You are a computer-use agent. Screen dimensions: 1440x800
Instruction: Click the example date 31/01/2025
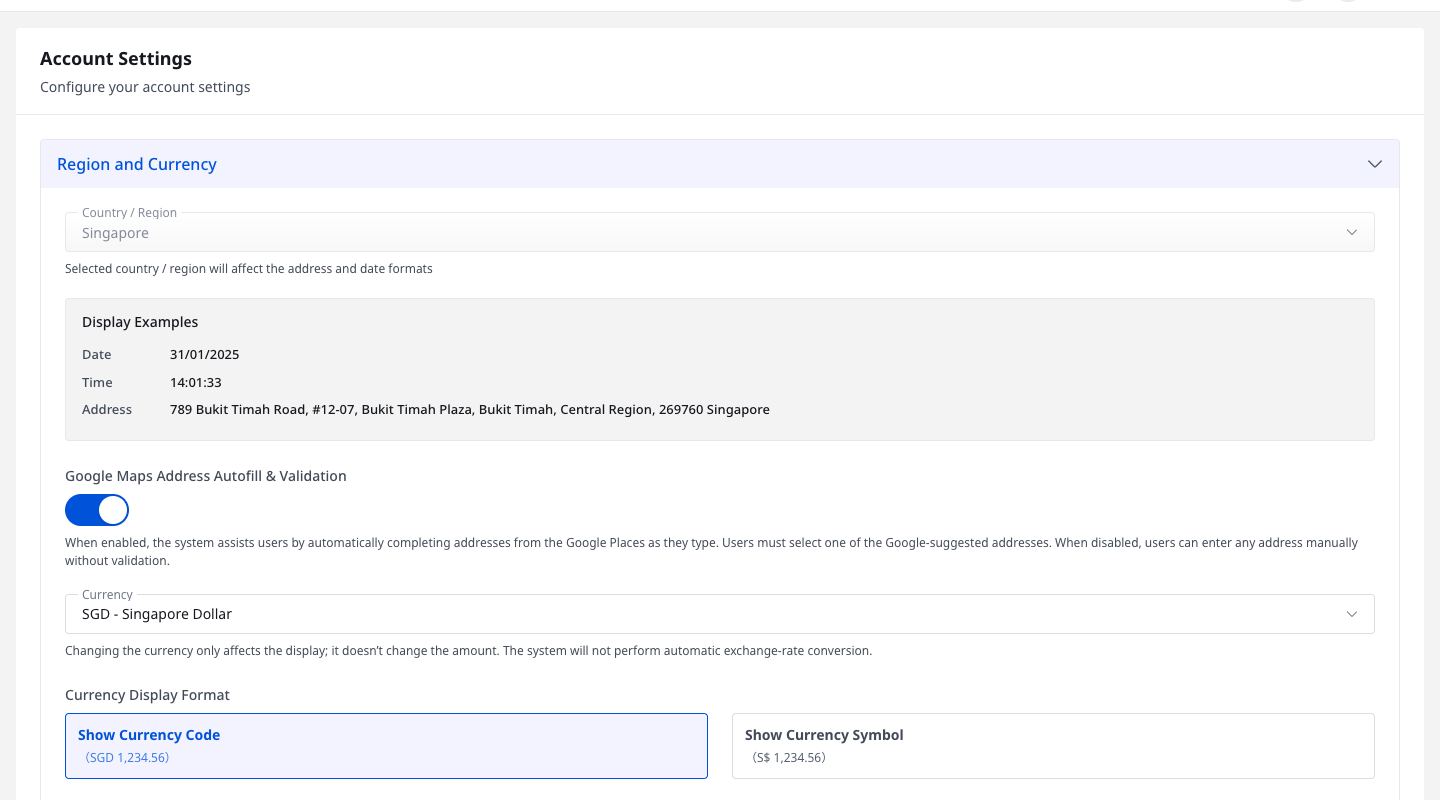(205, 355)
